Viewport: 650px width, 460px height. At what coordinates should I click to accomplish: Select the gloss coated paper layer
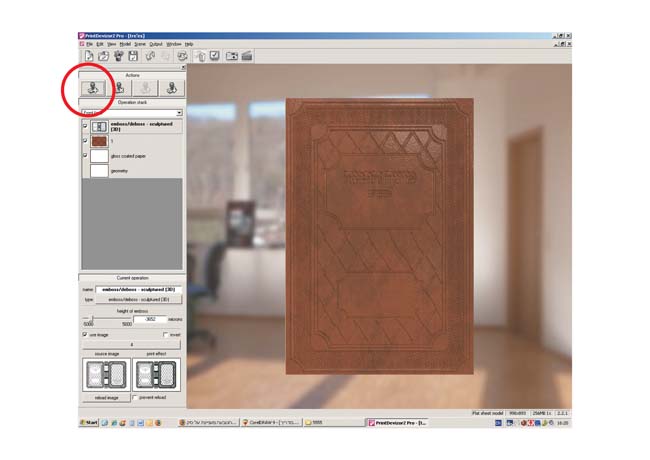(132, 156)
